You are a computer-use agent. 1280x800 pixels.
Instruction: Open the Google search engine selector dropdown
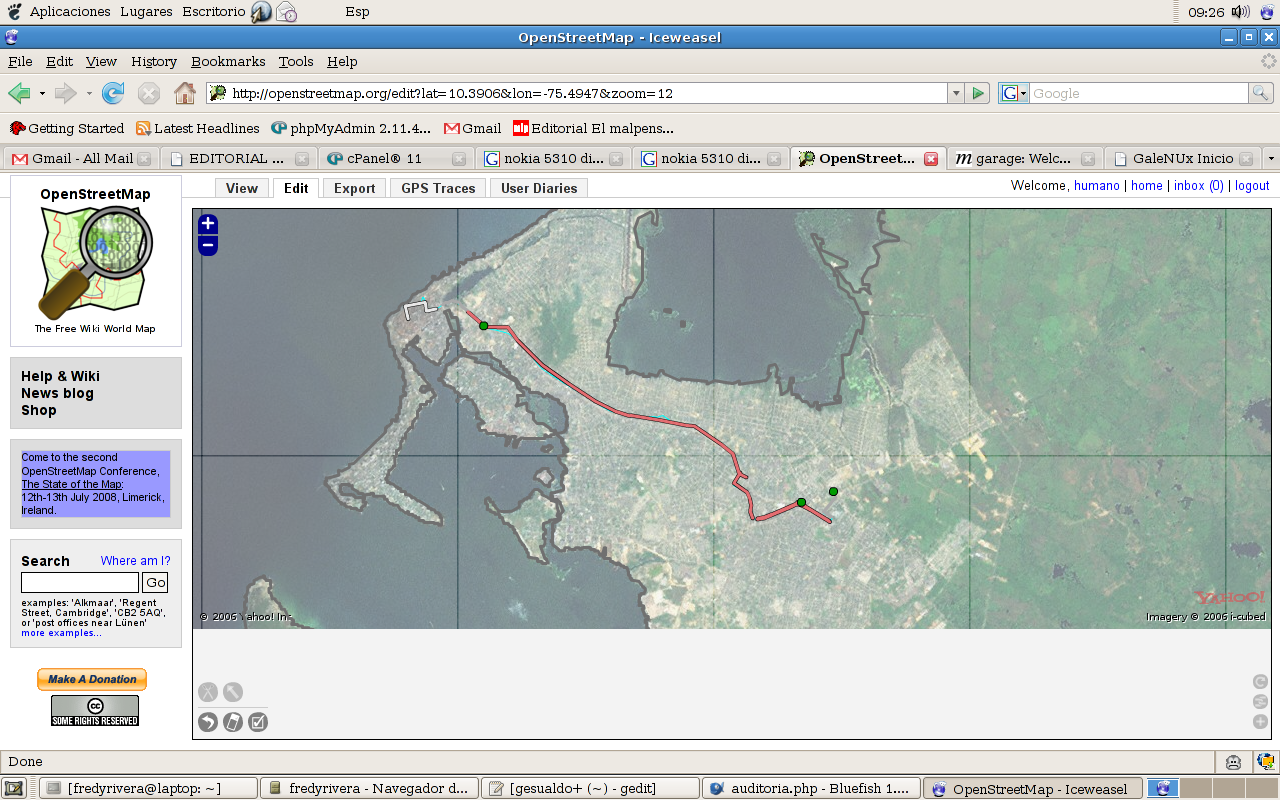click(1015, 93)
